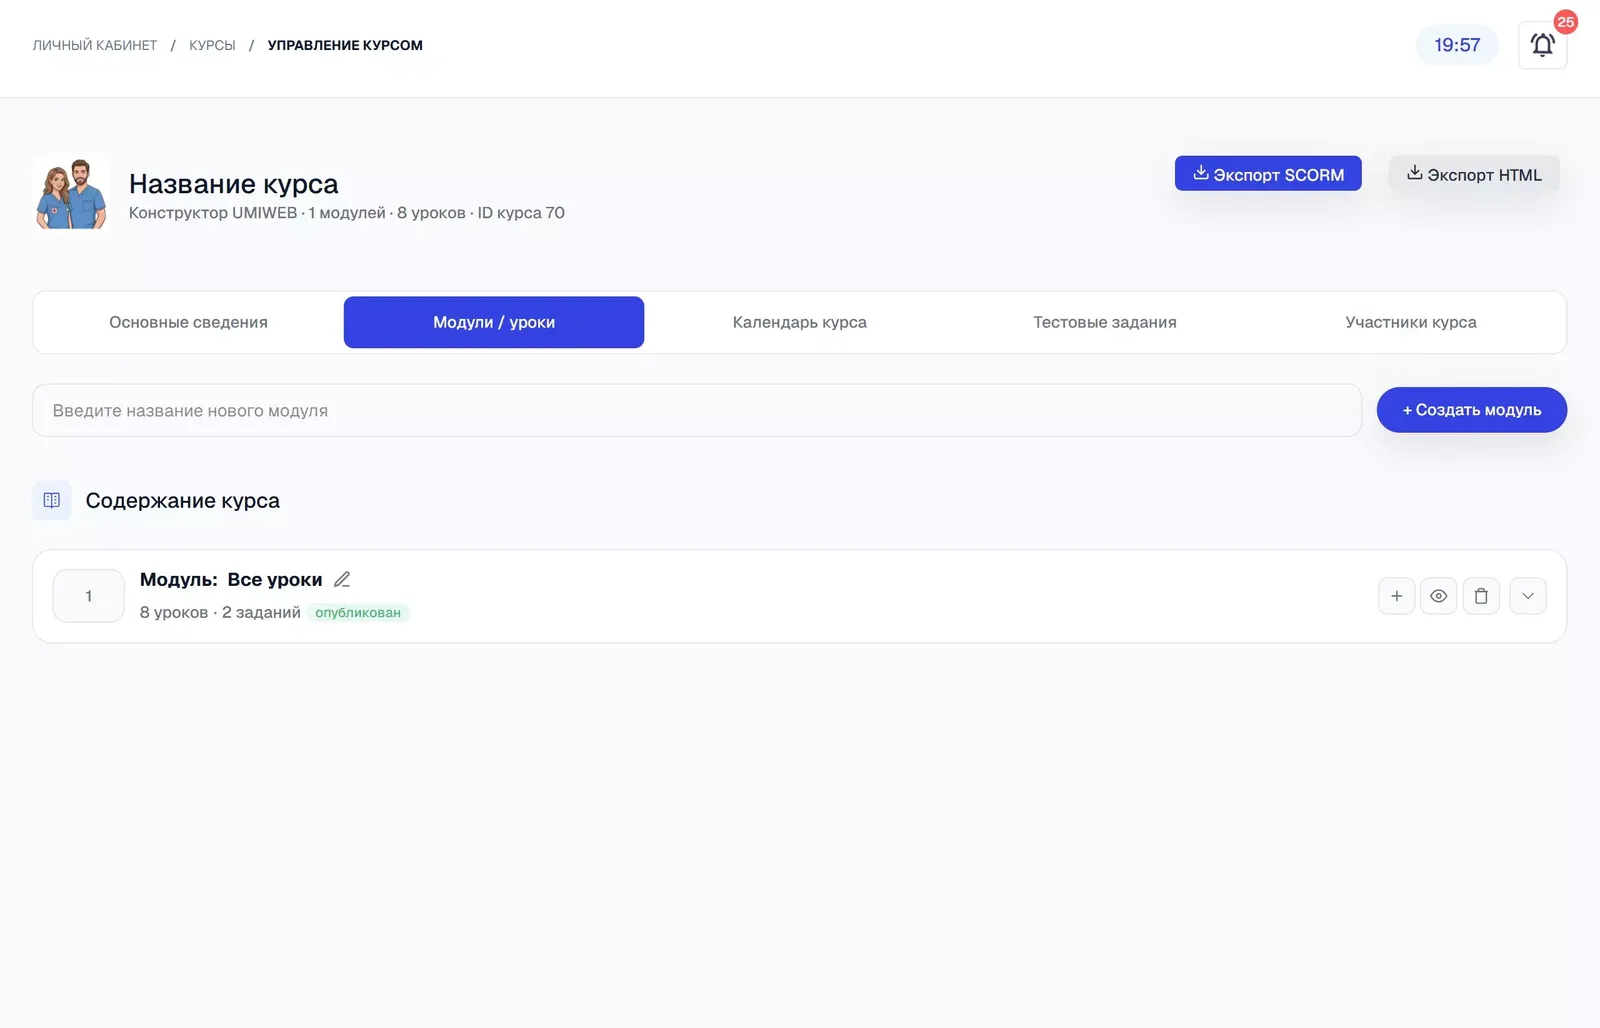Click the Экспорт SCORM button
Image resolution: width=1600 pixels, height=1028 pixels.
[x=1268, y=174]
